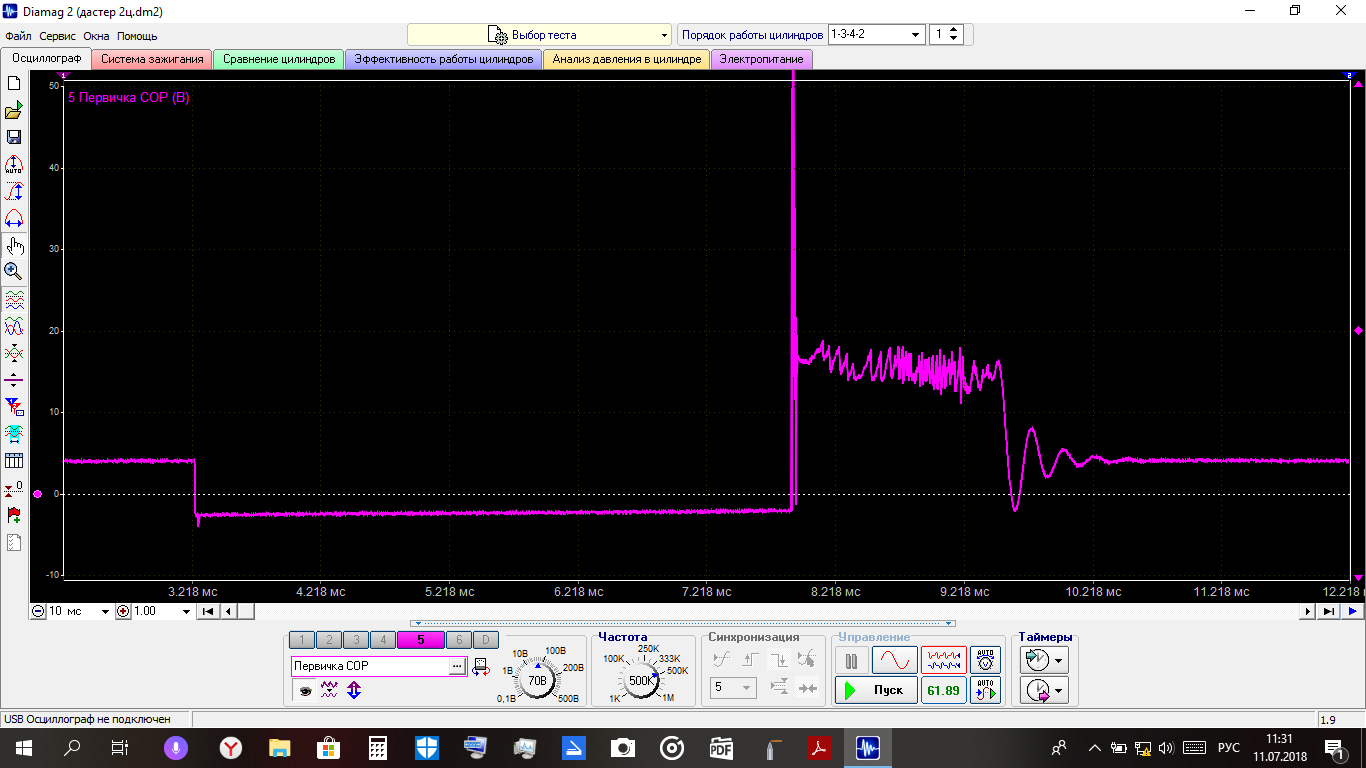Switch to Анализ давления в цилиндре tab
This screenshot has width=1366, height=768.
click(627, 59)
